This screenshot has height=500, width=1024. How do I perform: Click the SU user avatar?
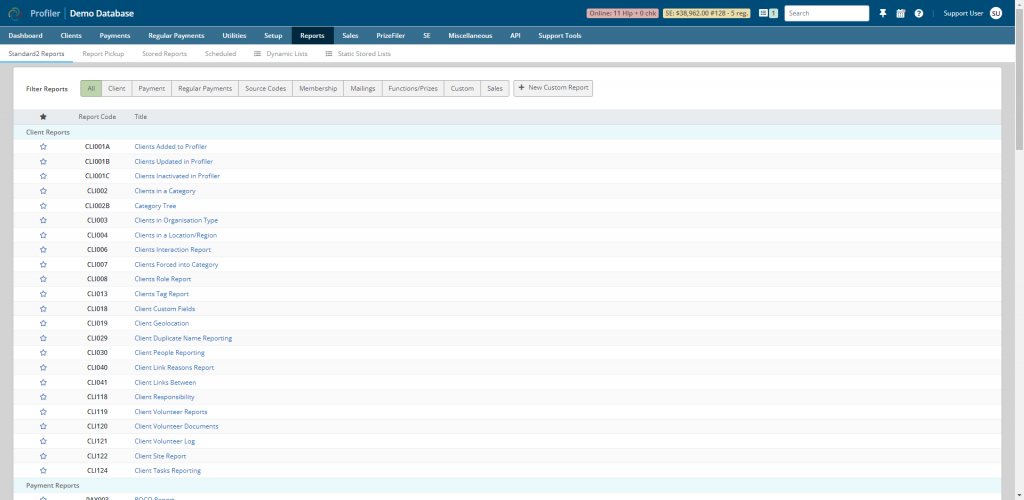point(996,13)
